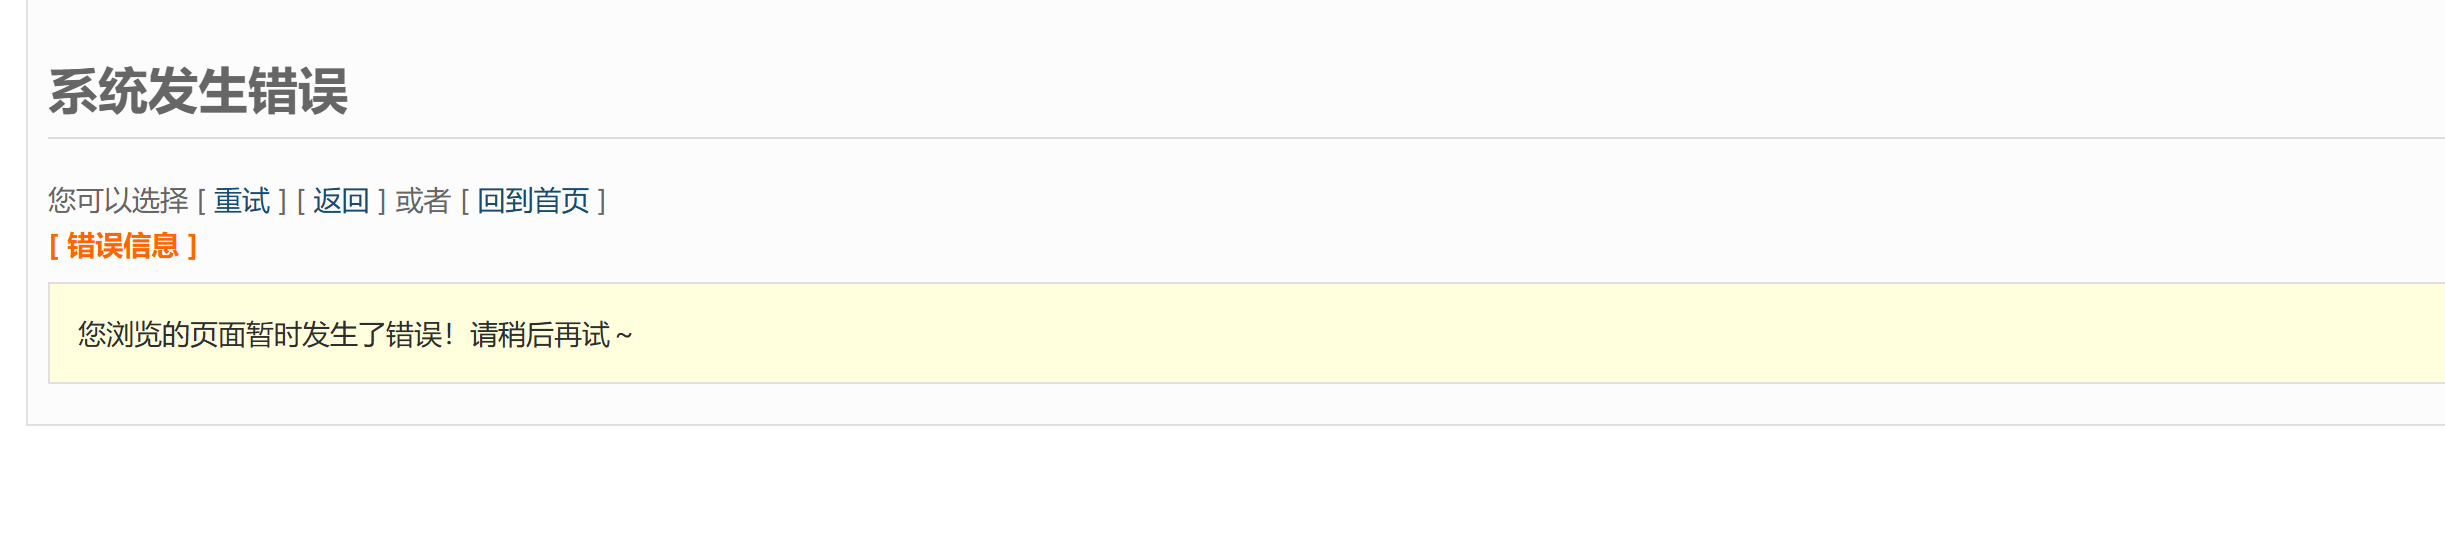Click the 您浏览的页面暂时发生了错误 message text
This screenshot has height=540, width=2445.
(x=260, y=335)
